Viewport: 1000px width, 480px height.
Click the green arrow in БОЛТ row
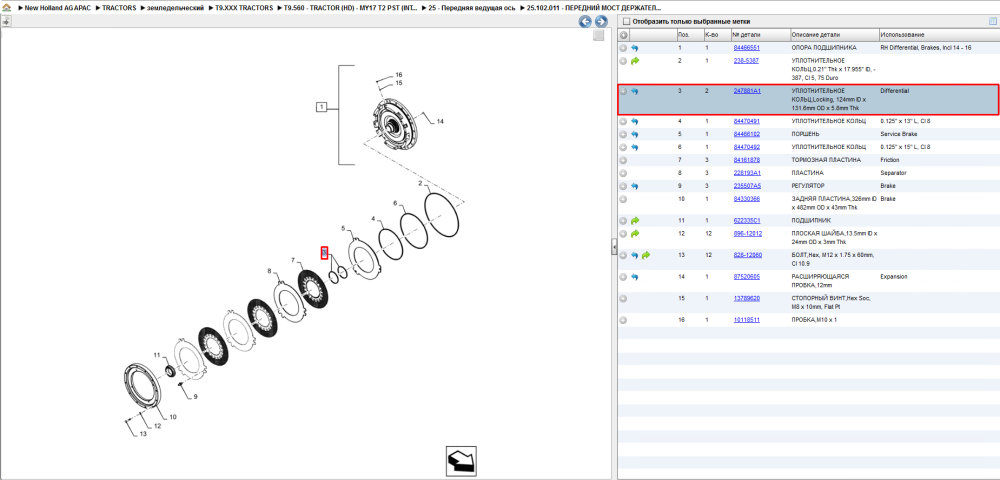(646, 255)
